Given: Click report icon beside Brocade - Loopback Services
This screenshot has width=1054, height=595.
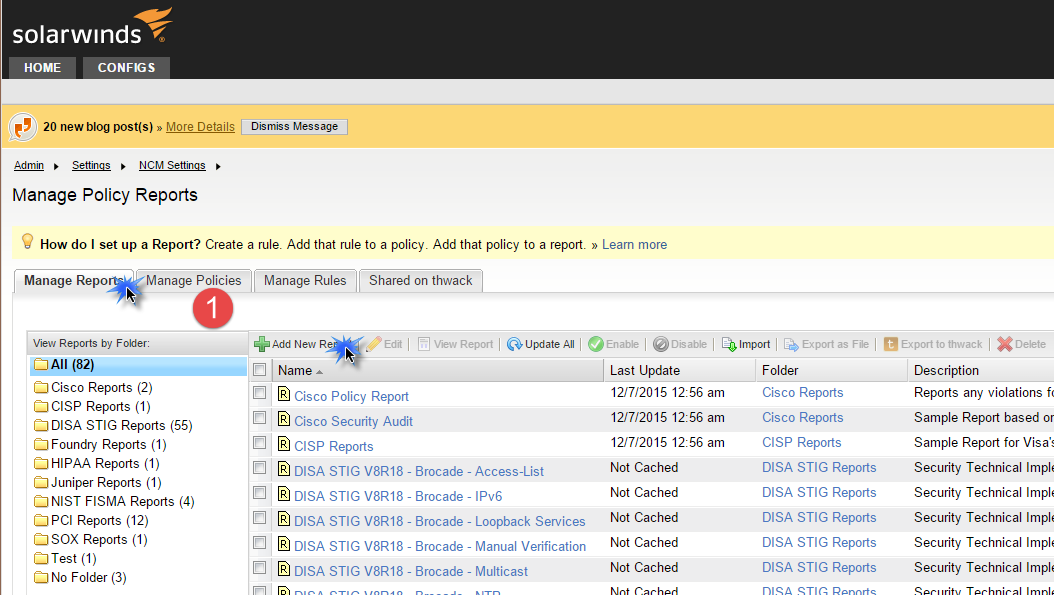Looking at the screenshot, I should coord(284,519).
